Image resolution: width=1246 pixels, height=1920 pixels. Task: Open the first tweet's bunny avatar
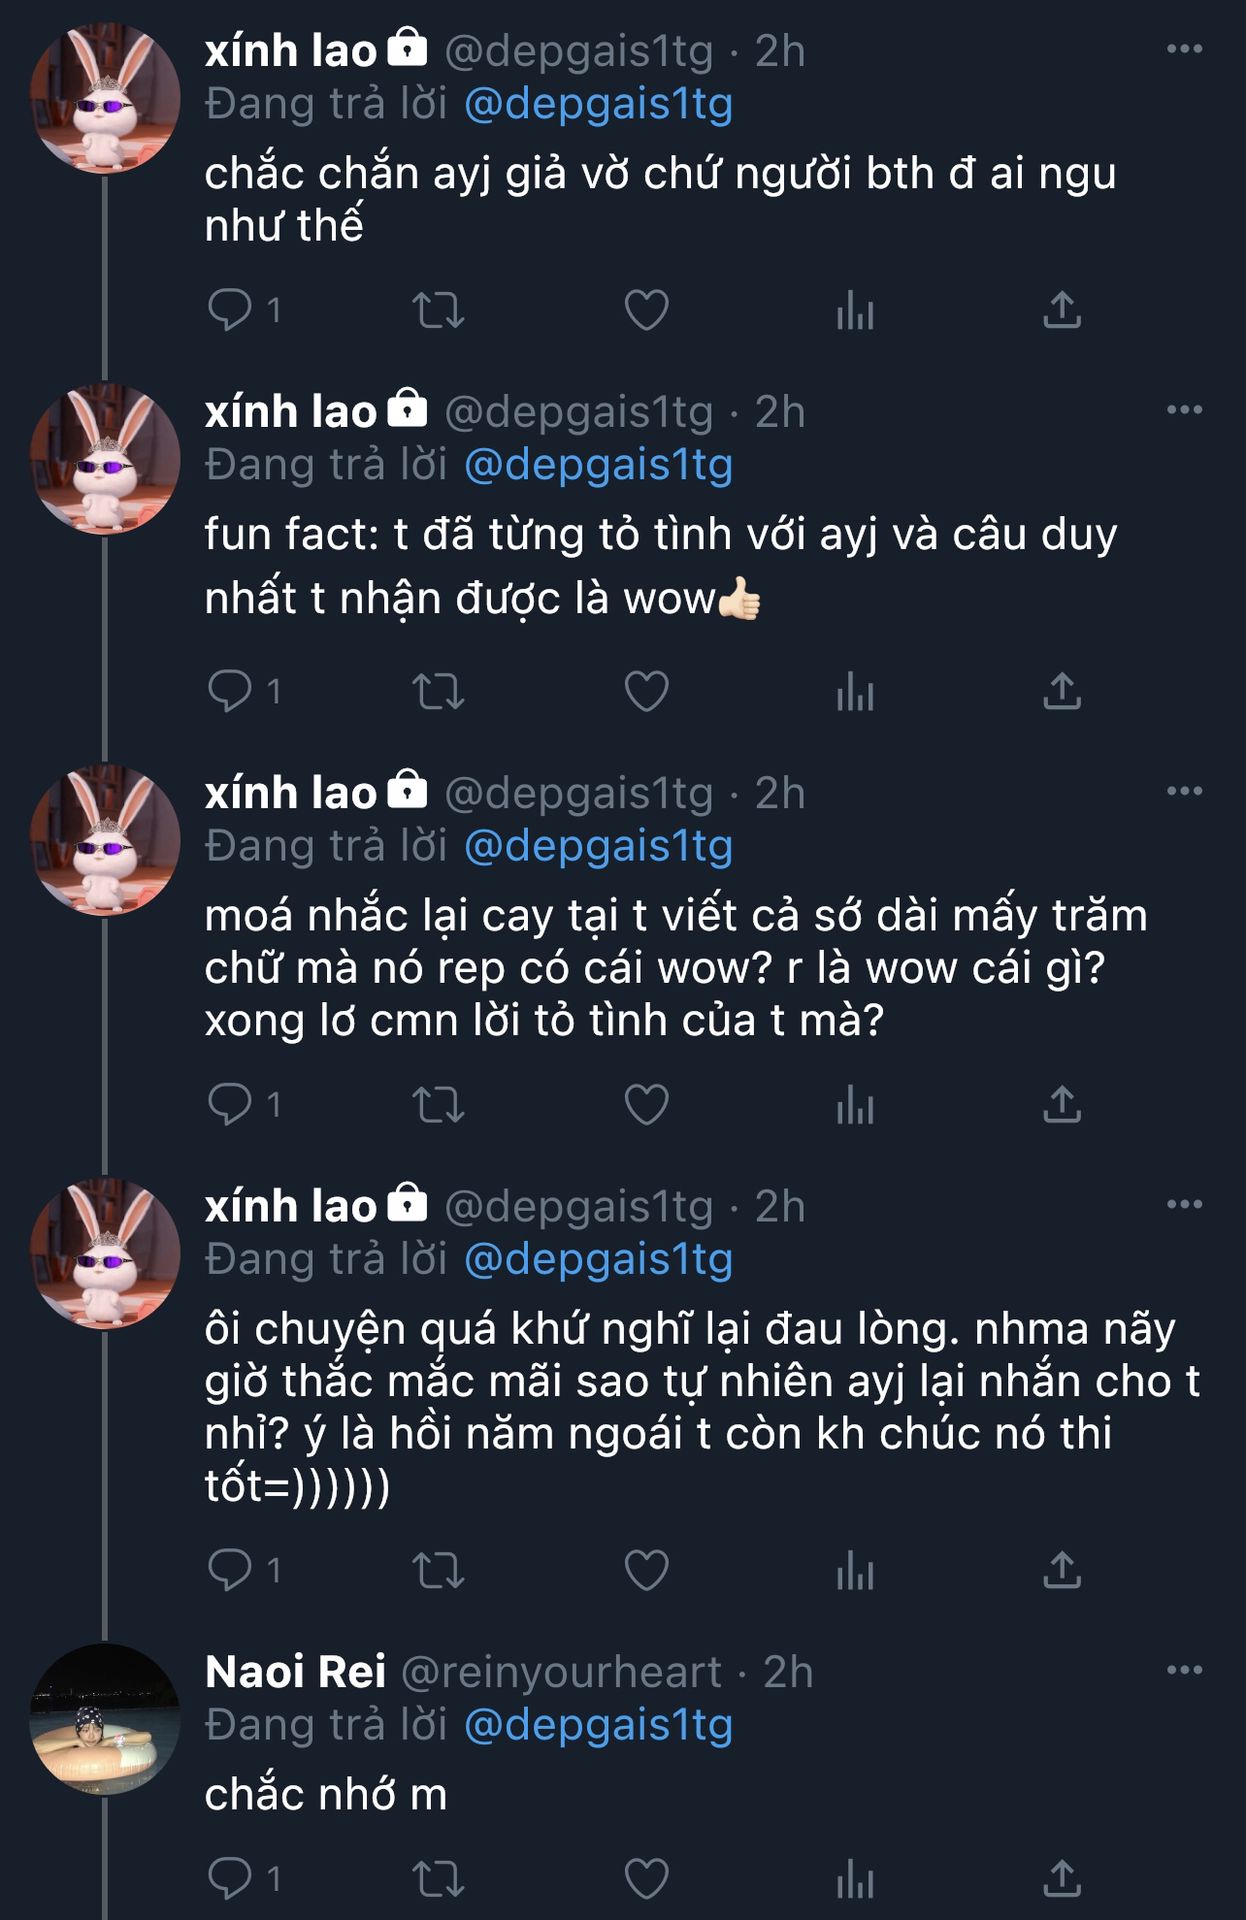tap(105, 99)
